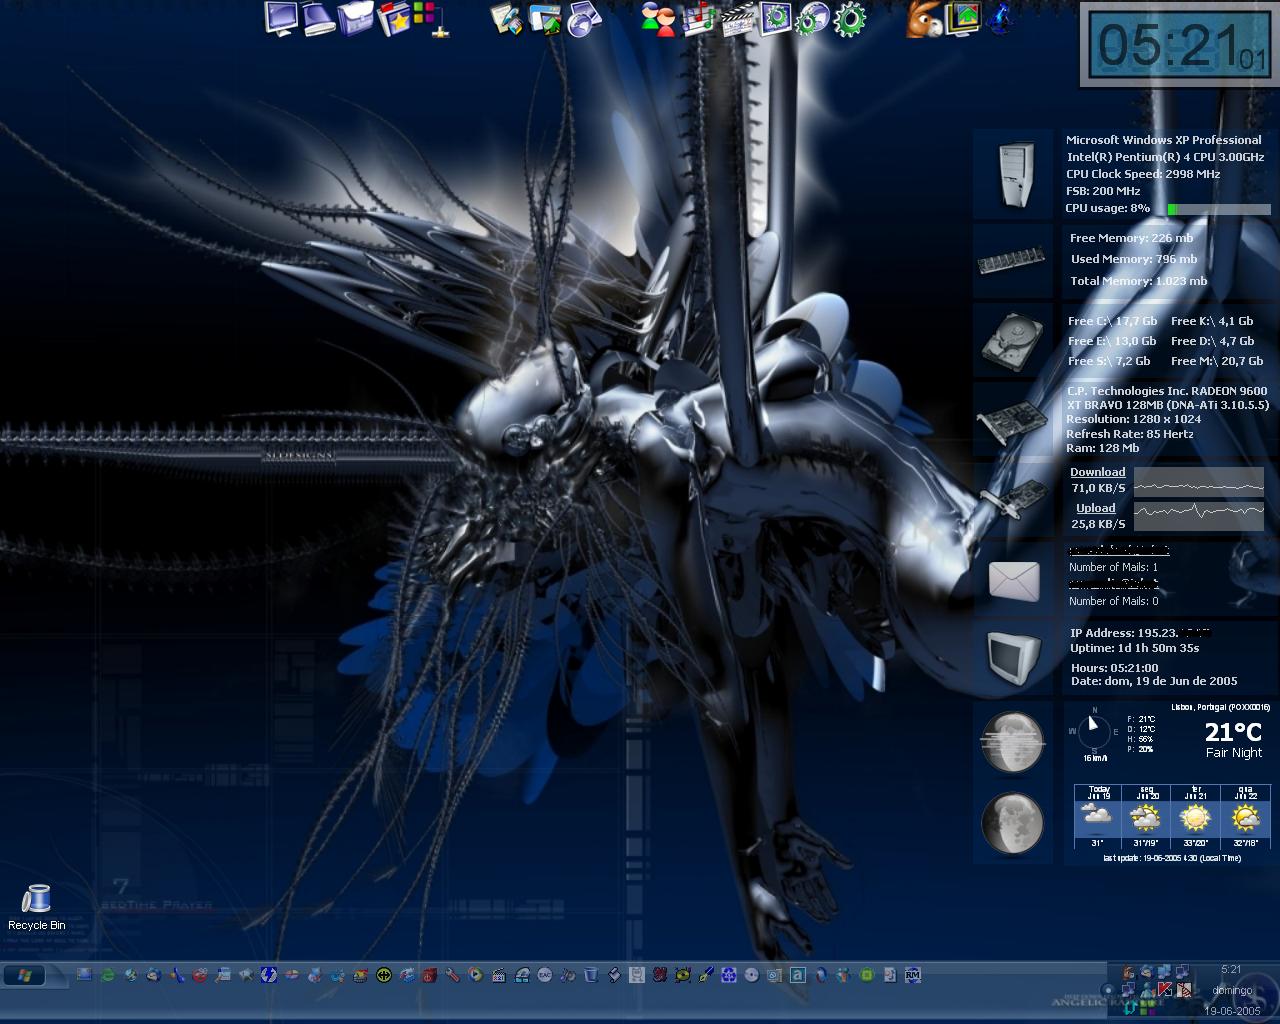
Task: Launch the window with green arrow dock icon
Action: (x=546, y=19)
